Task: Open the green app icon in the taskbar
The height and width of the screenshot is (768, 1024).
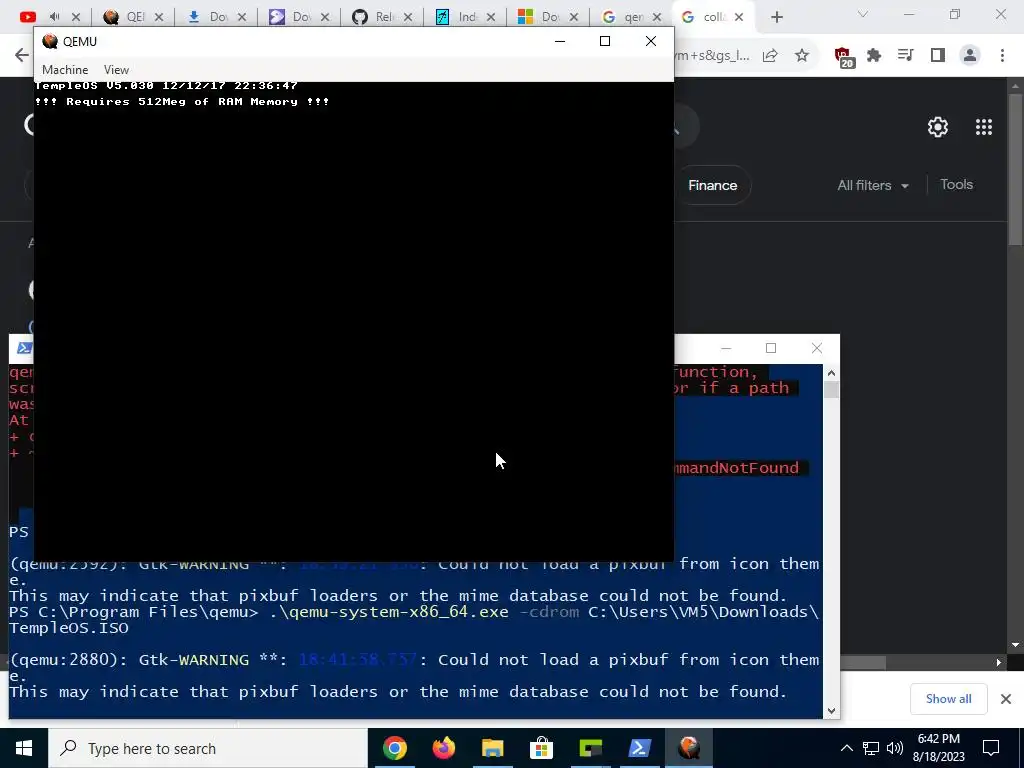Action: (590, 748)
